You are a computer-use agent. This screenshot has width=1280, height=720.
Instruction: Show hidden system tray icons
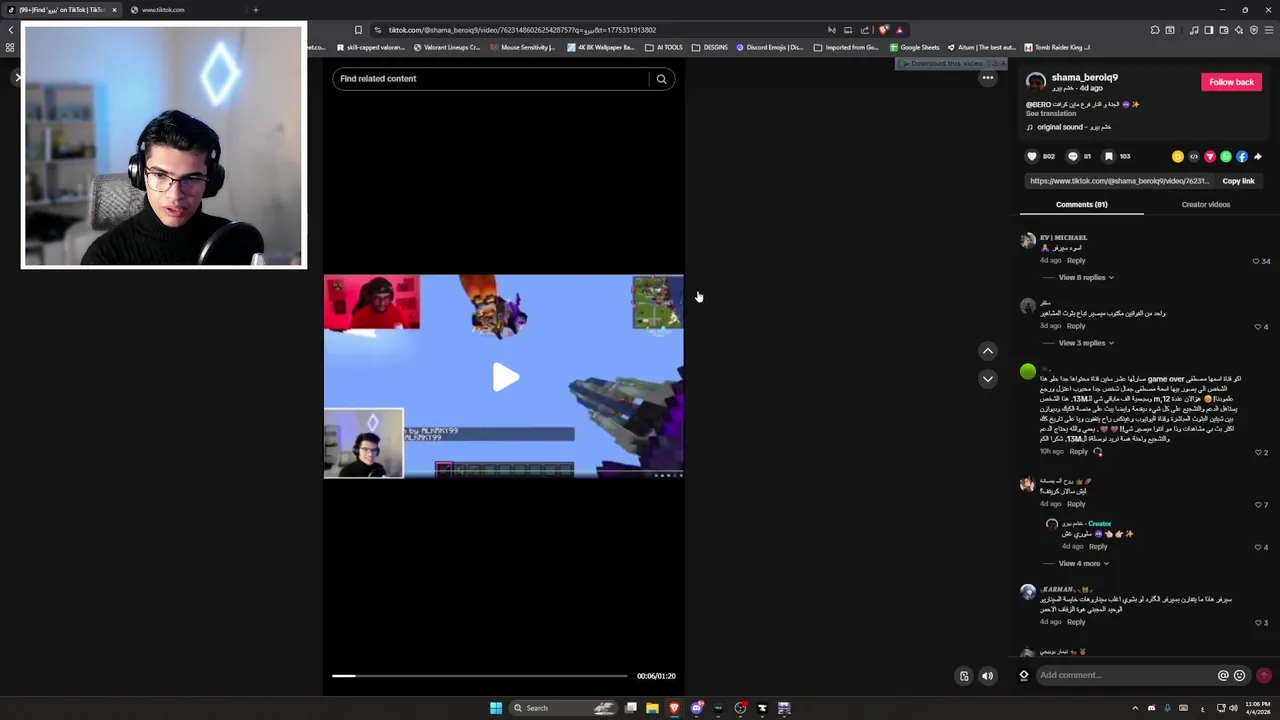(x=1135, y=708)
